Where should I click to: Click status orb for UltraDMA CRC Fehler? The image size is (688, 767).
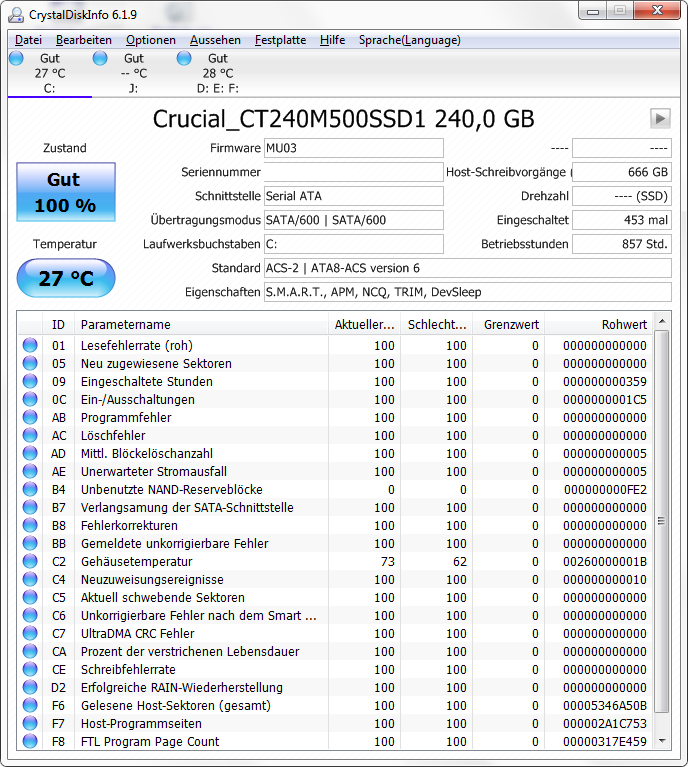30,633
